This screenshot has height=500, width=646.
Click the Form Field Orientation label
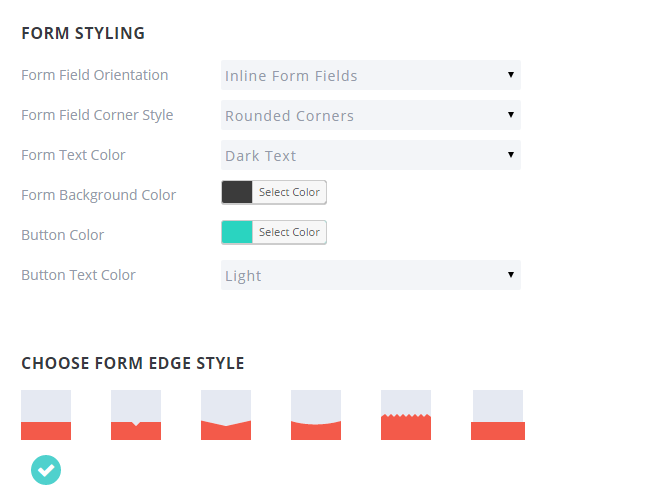tap(95, 75)
